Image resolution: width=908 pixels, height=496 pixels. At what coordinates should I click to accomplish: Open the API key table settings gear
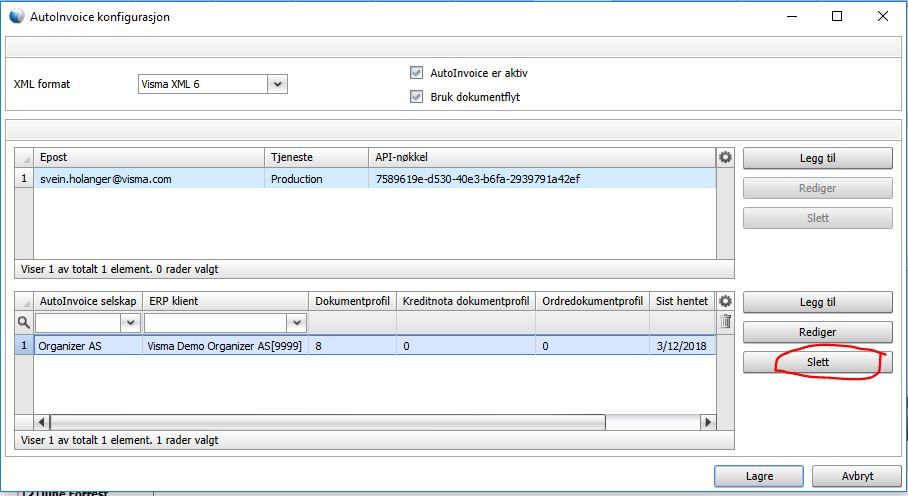pos(725,157)
